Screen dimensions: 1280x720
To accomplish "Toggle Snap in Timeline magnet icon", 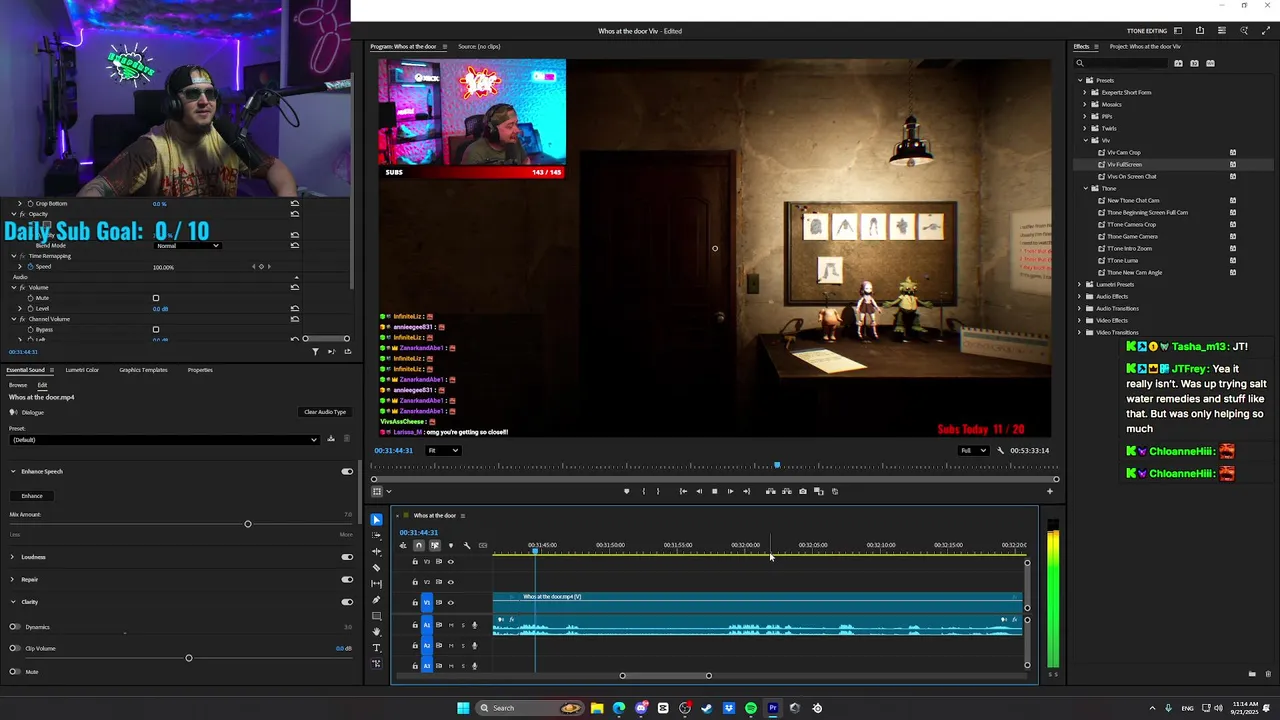I will tap(418, 545).
